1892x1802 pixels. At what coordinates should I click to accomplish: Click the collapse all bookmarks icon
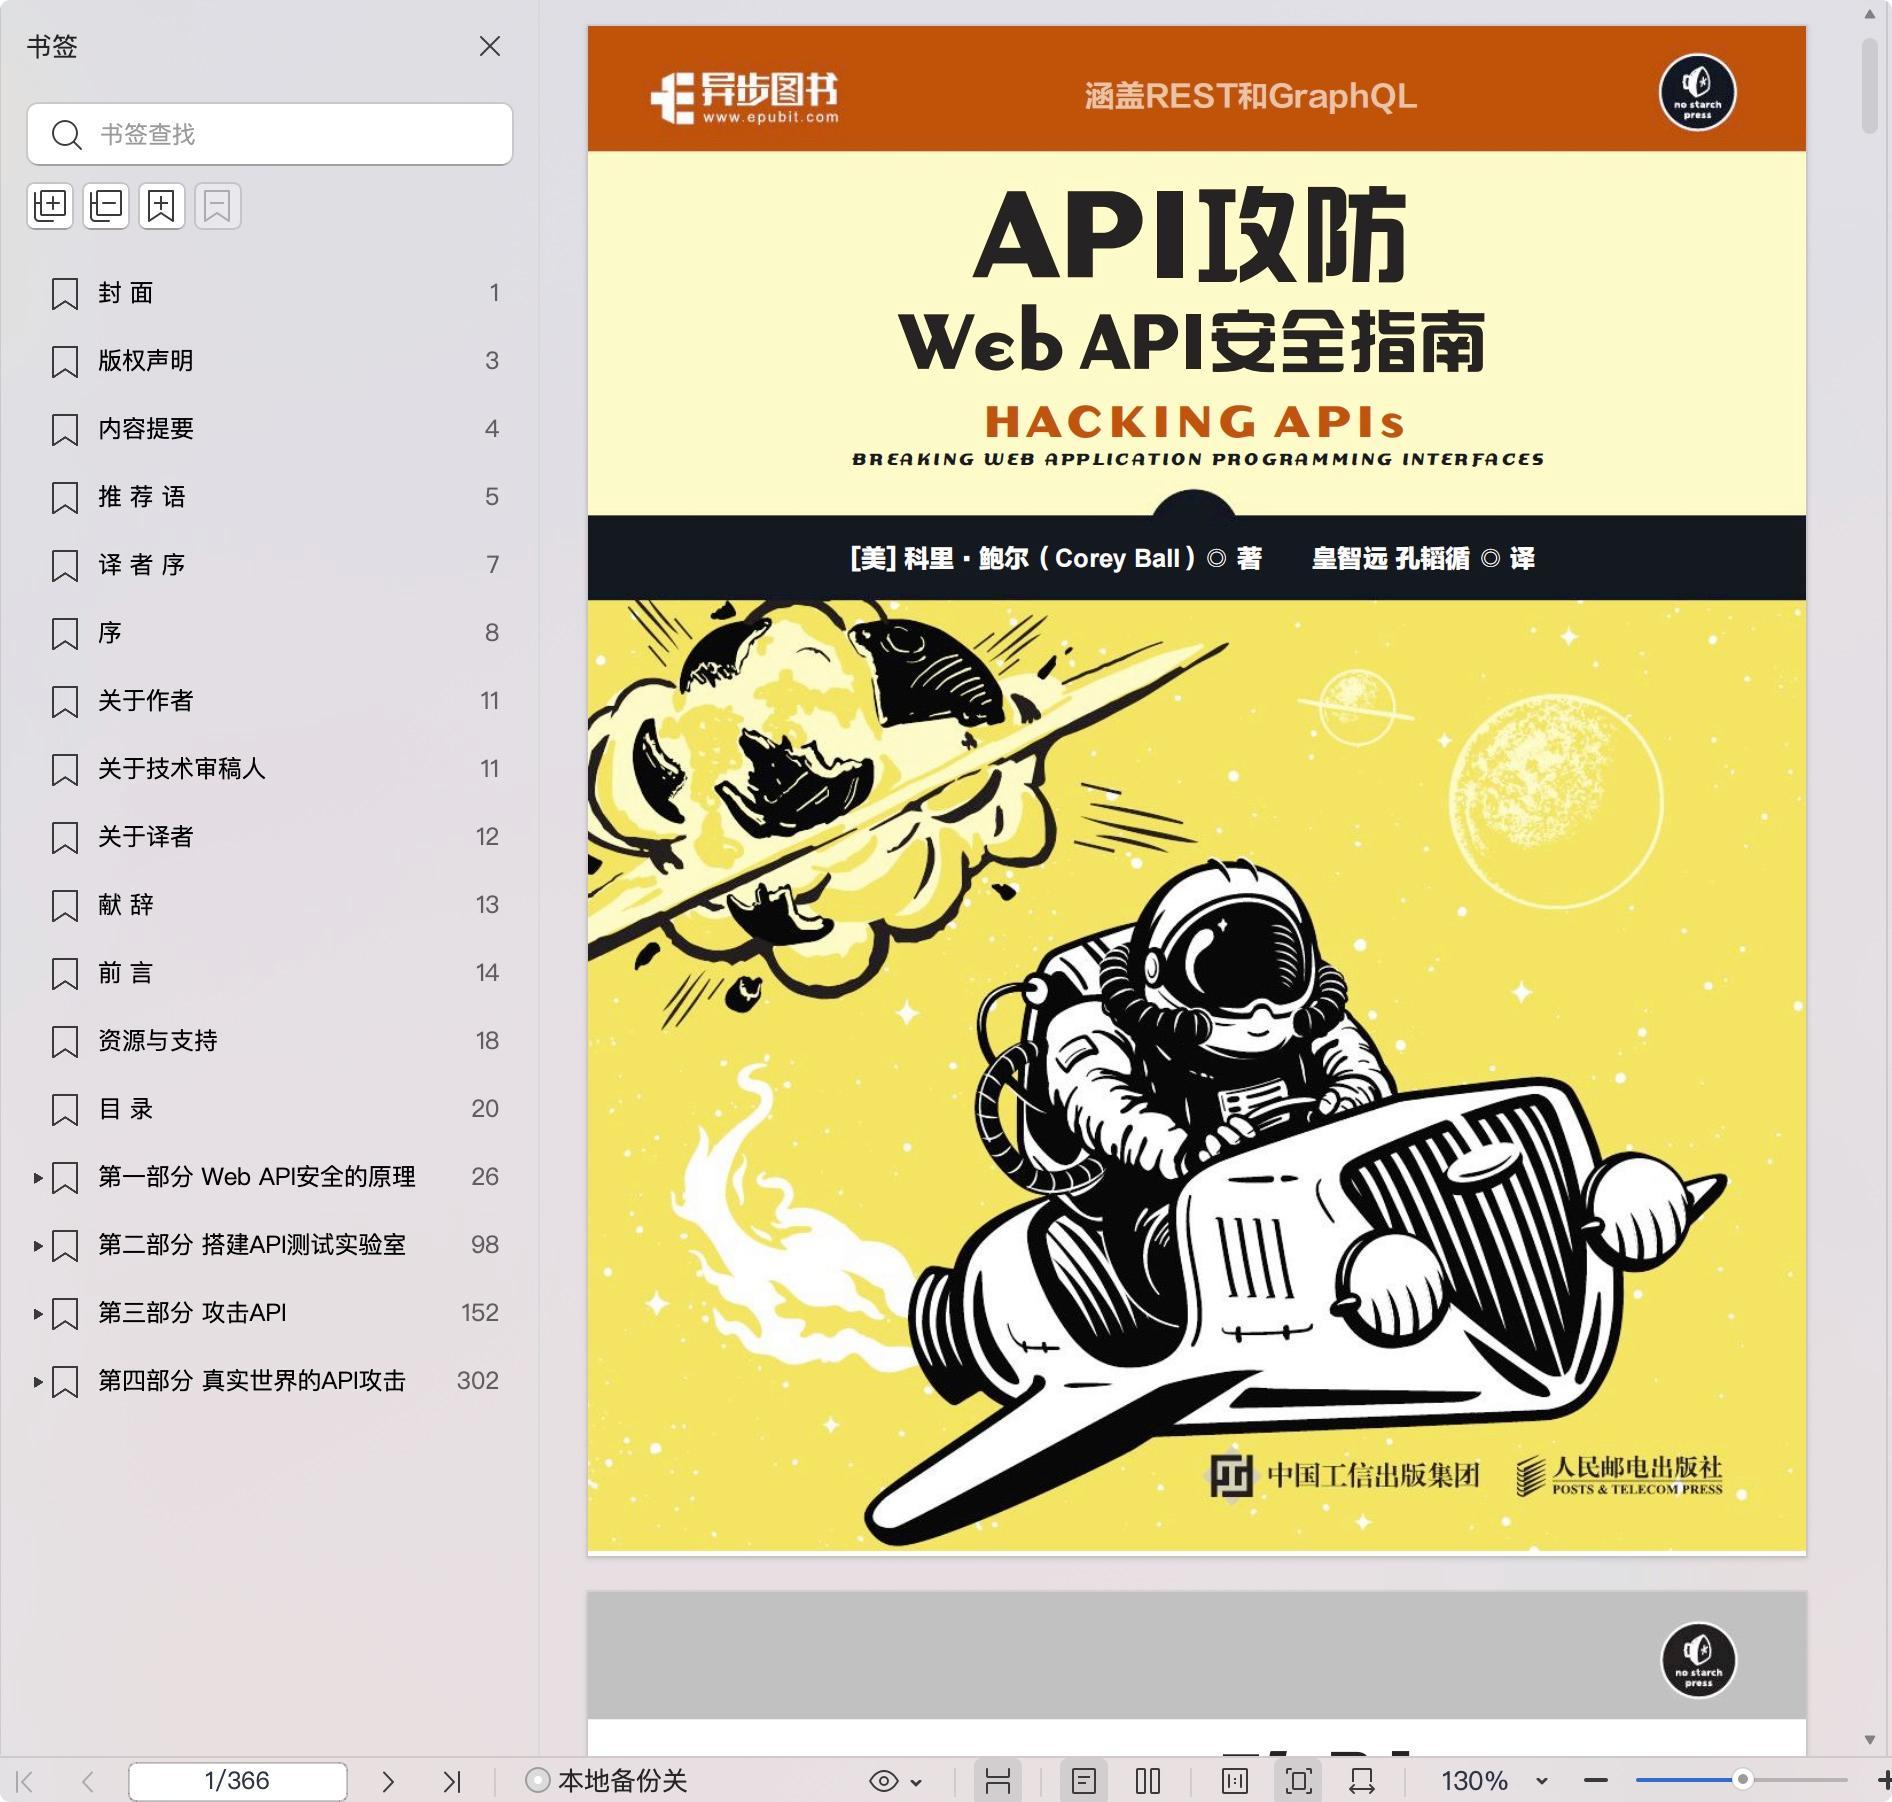[106, 206]
